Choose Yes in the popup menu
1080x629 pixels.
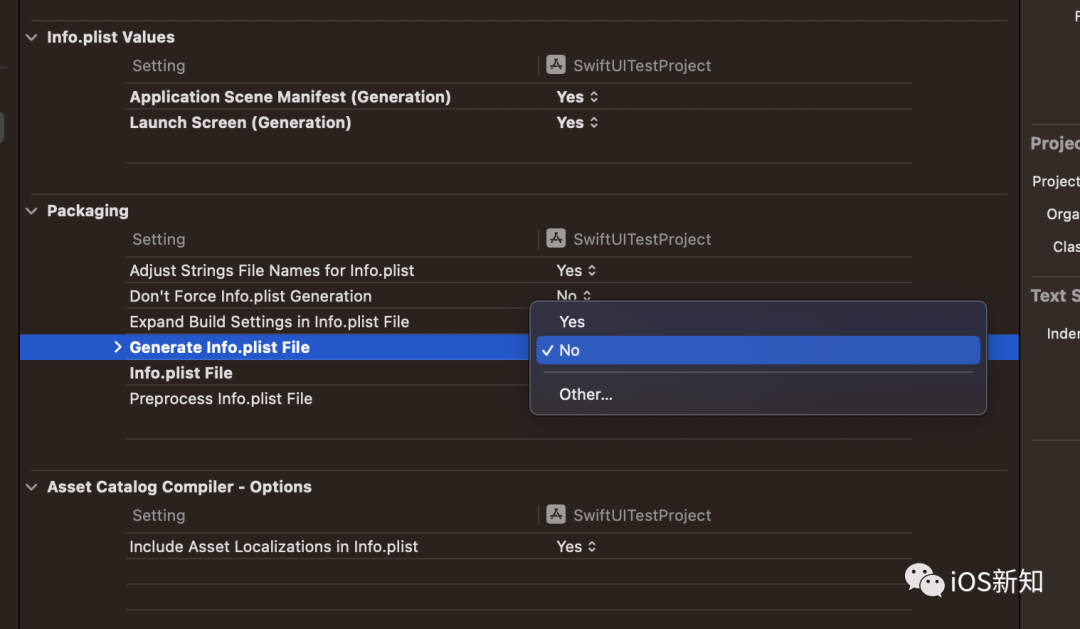point(572,322)
